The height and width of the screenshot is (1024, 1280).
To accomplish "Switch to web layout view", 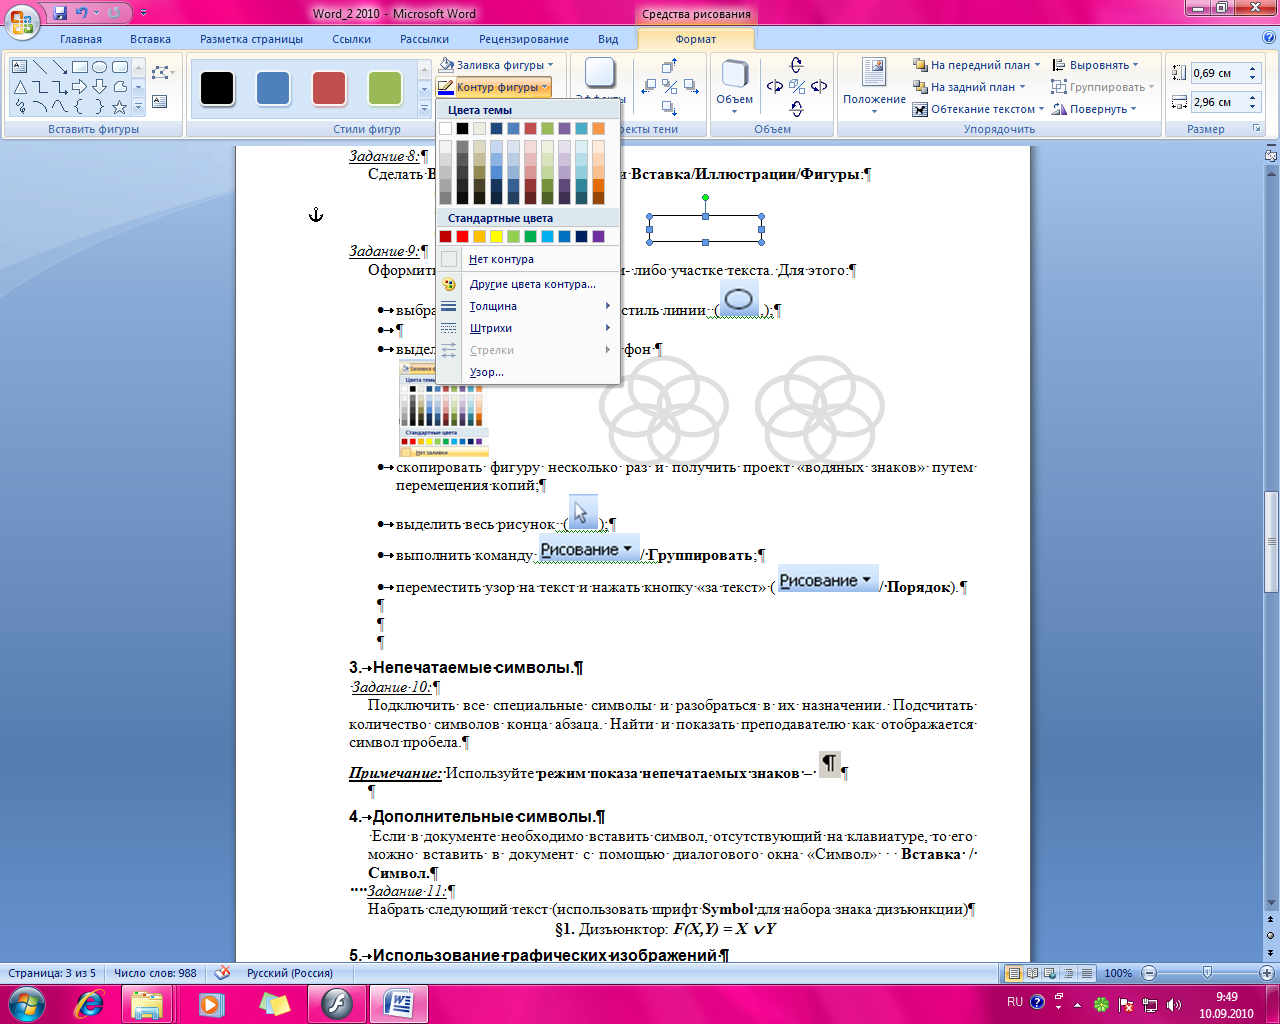I will click(1051, 973).
